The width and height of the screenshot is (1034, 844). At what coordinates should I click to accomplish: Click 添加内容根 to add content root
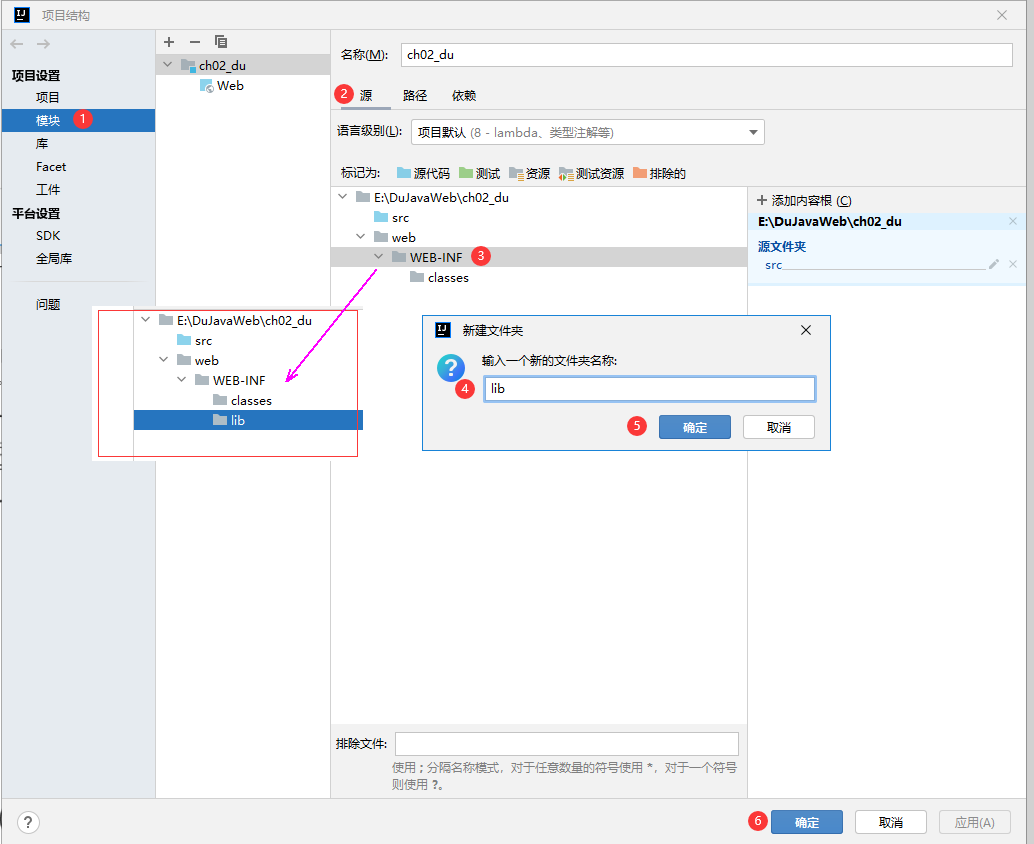[x=804, y=200]
